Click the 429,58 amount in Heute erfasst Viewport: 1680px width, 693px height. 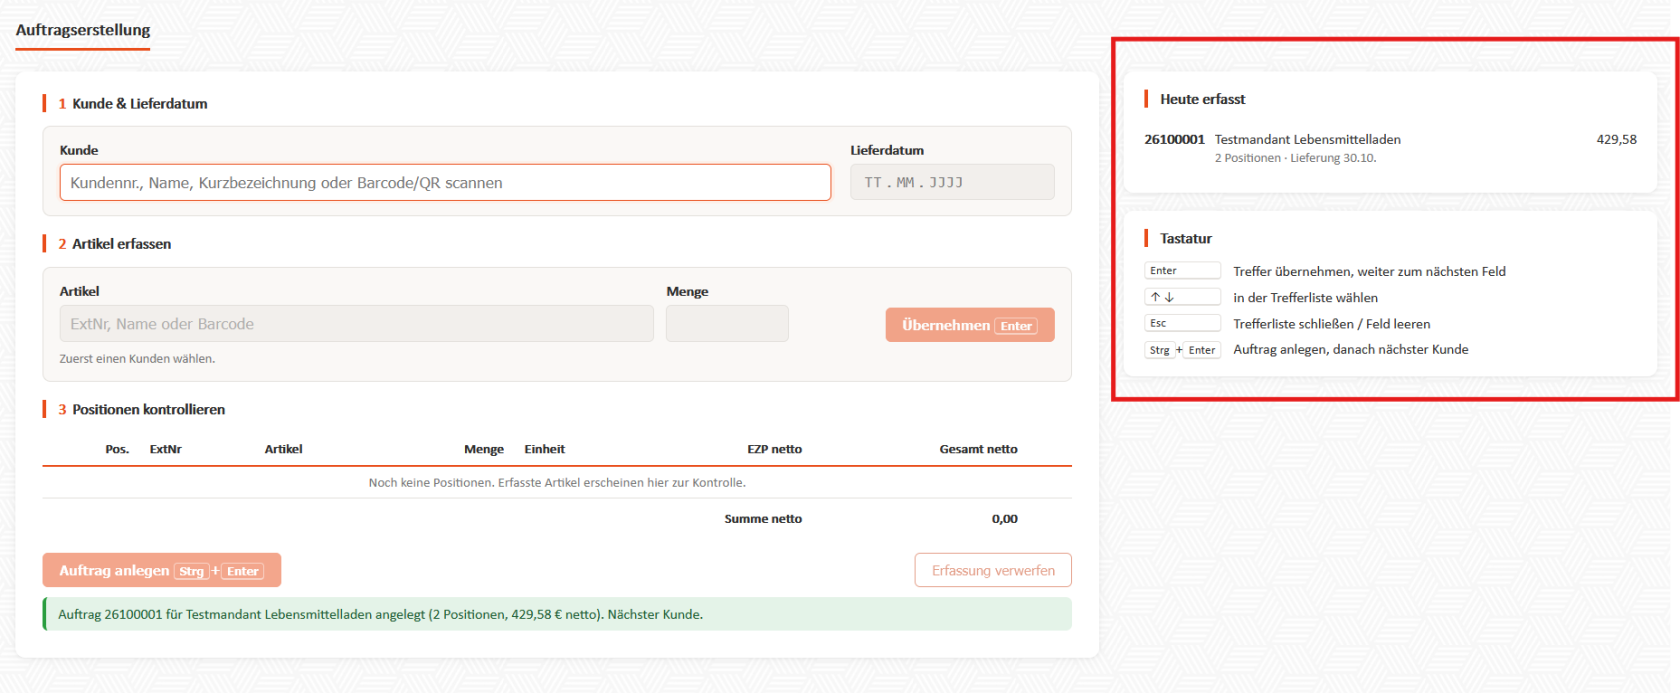[1616, 139]
